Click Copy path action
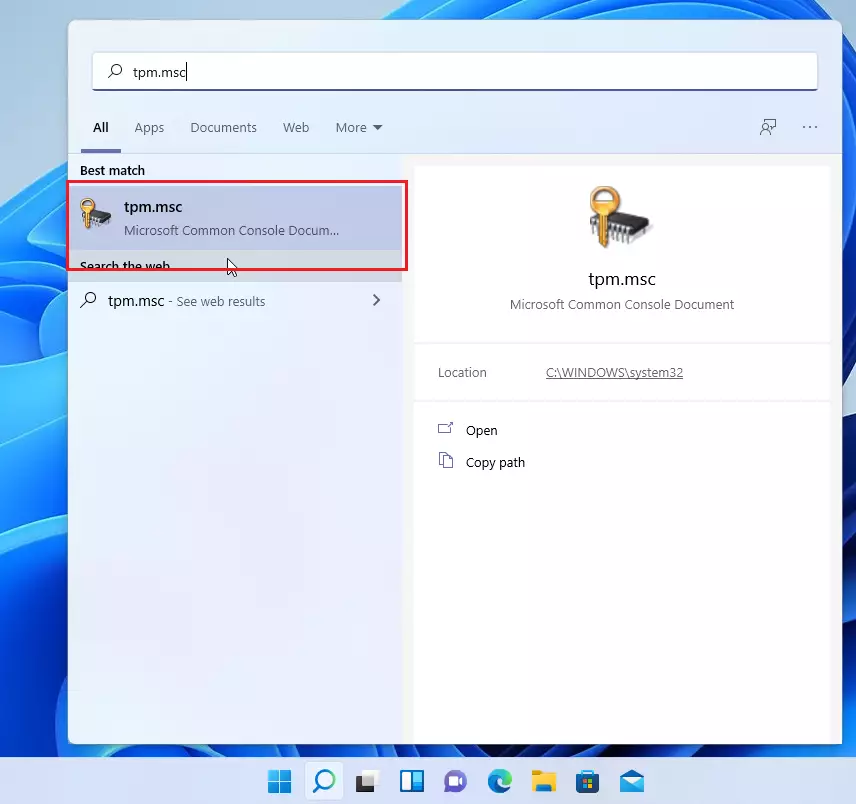The height and width of the screenshot is (804, 856). 495,462
